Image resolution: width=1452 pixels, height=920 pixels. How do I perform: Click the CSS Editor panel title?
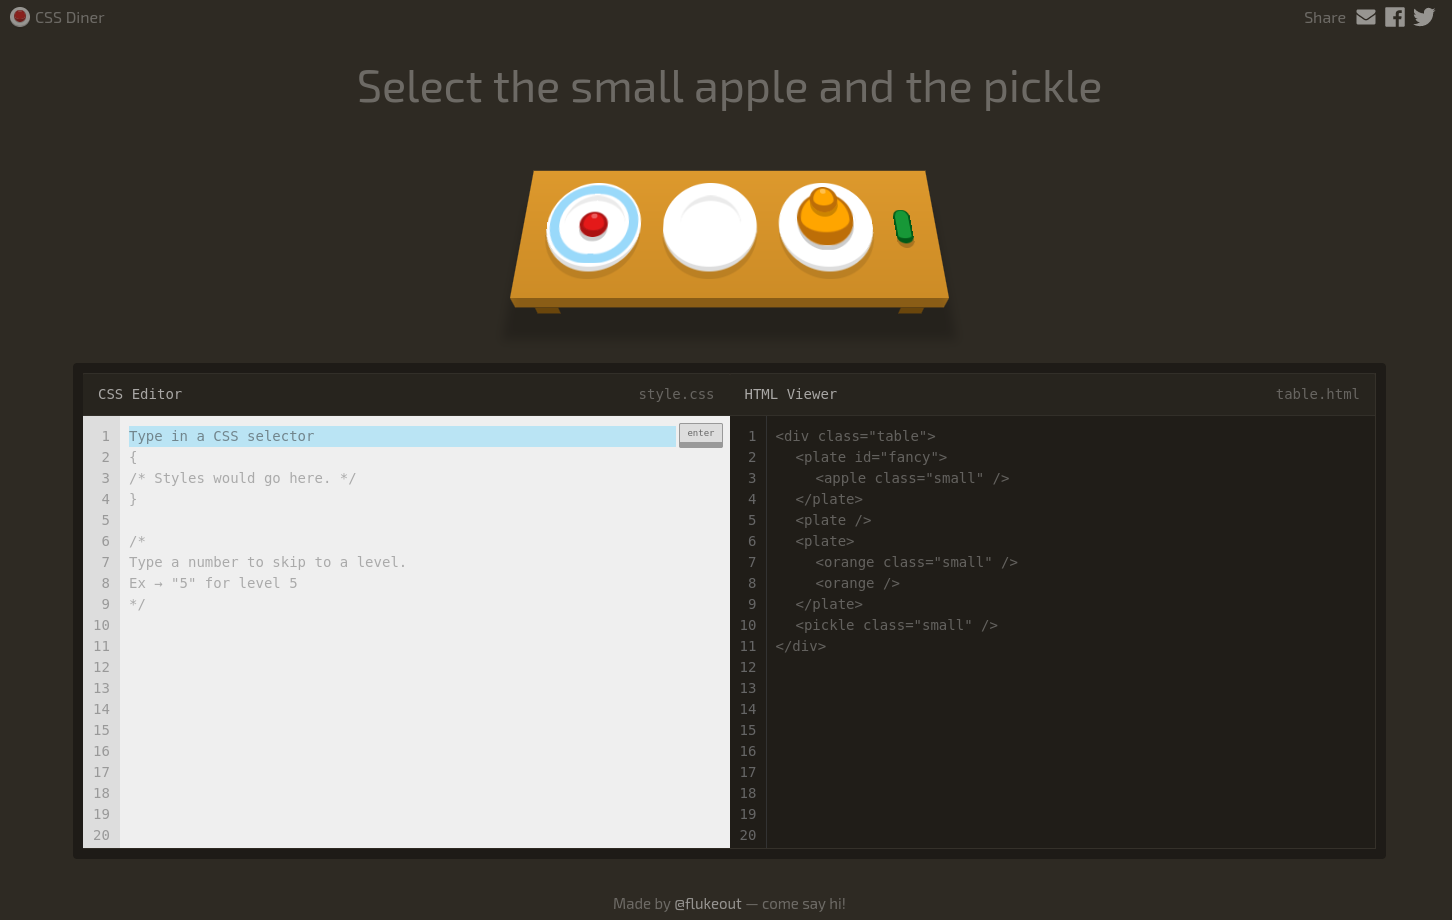[140, 394]
